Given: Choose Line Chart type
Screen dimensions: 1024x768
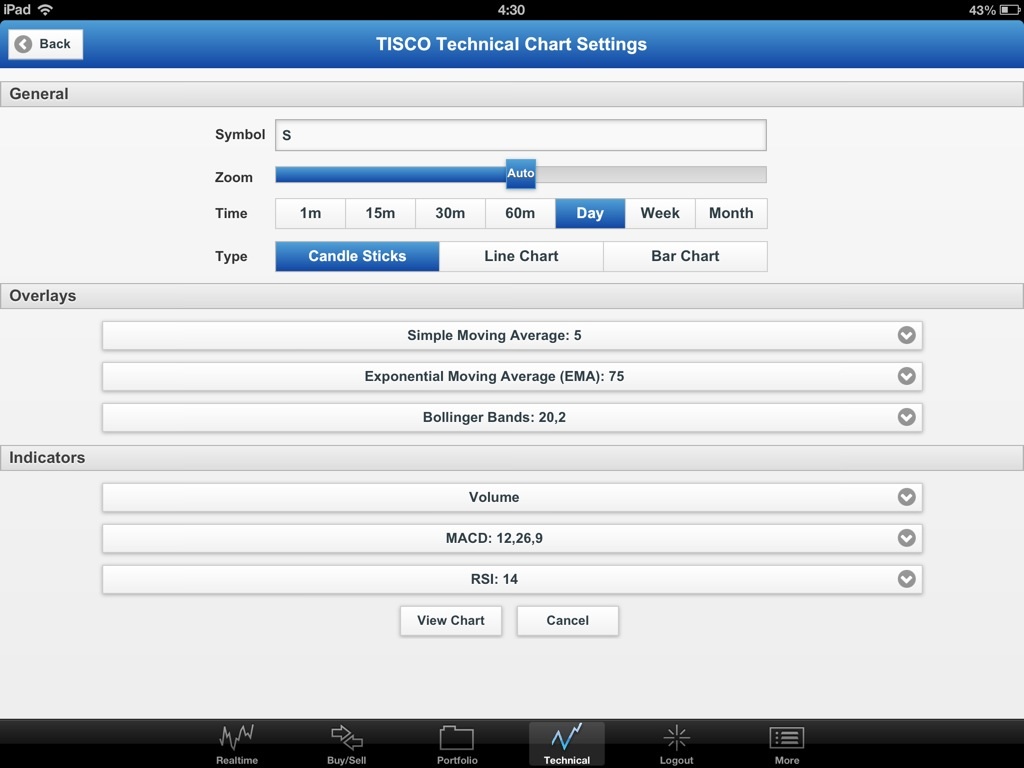Looking at the screenshot, I should (x=521, y=256).
